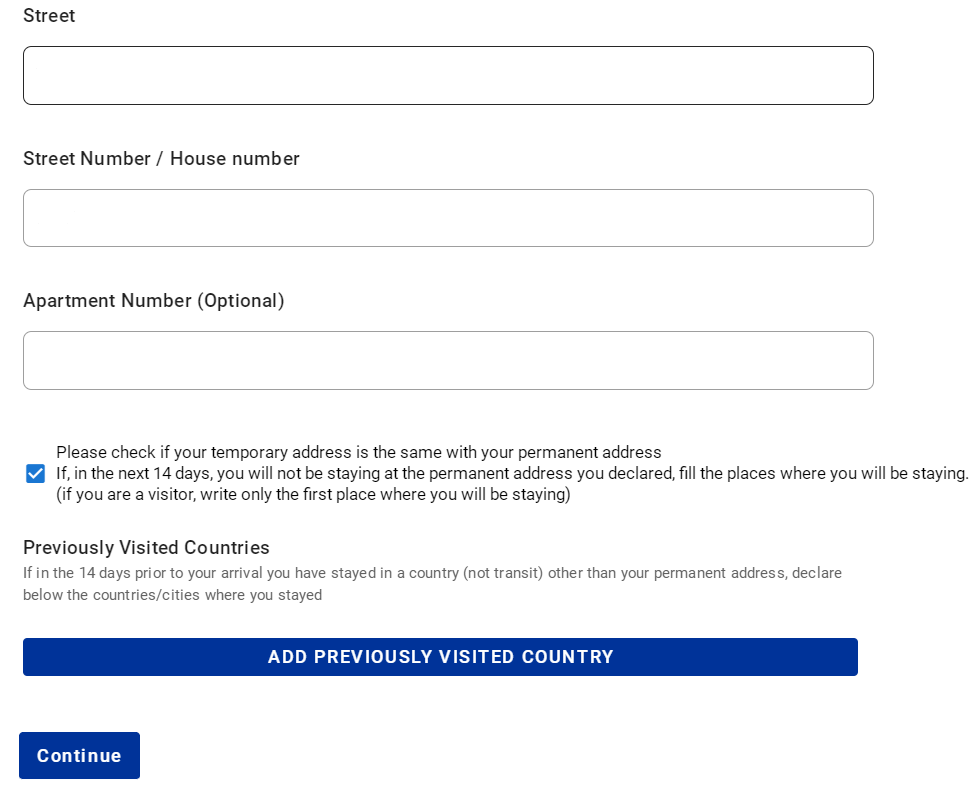
Task: Click the Street field label
Action: click(x=49, y=16)
